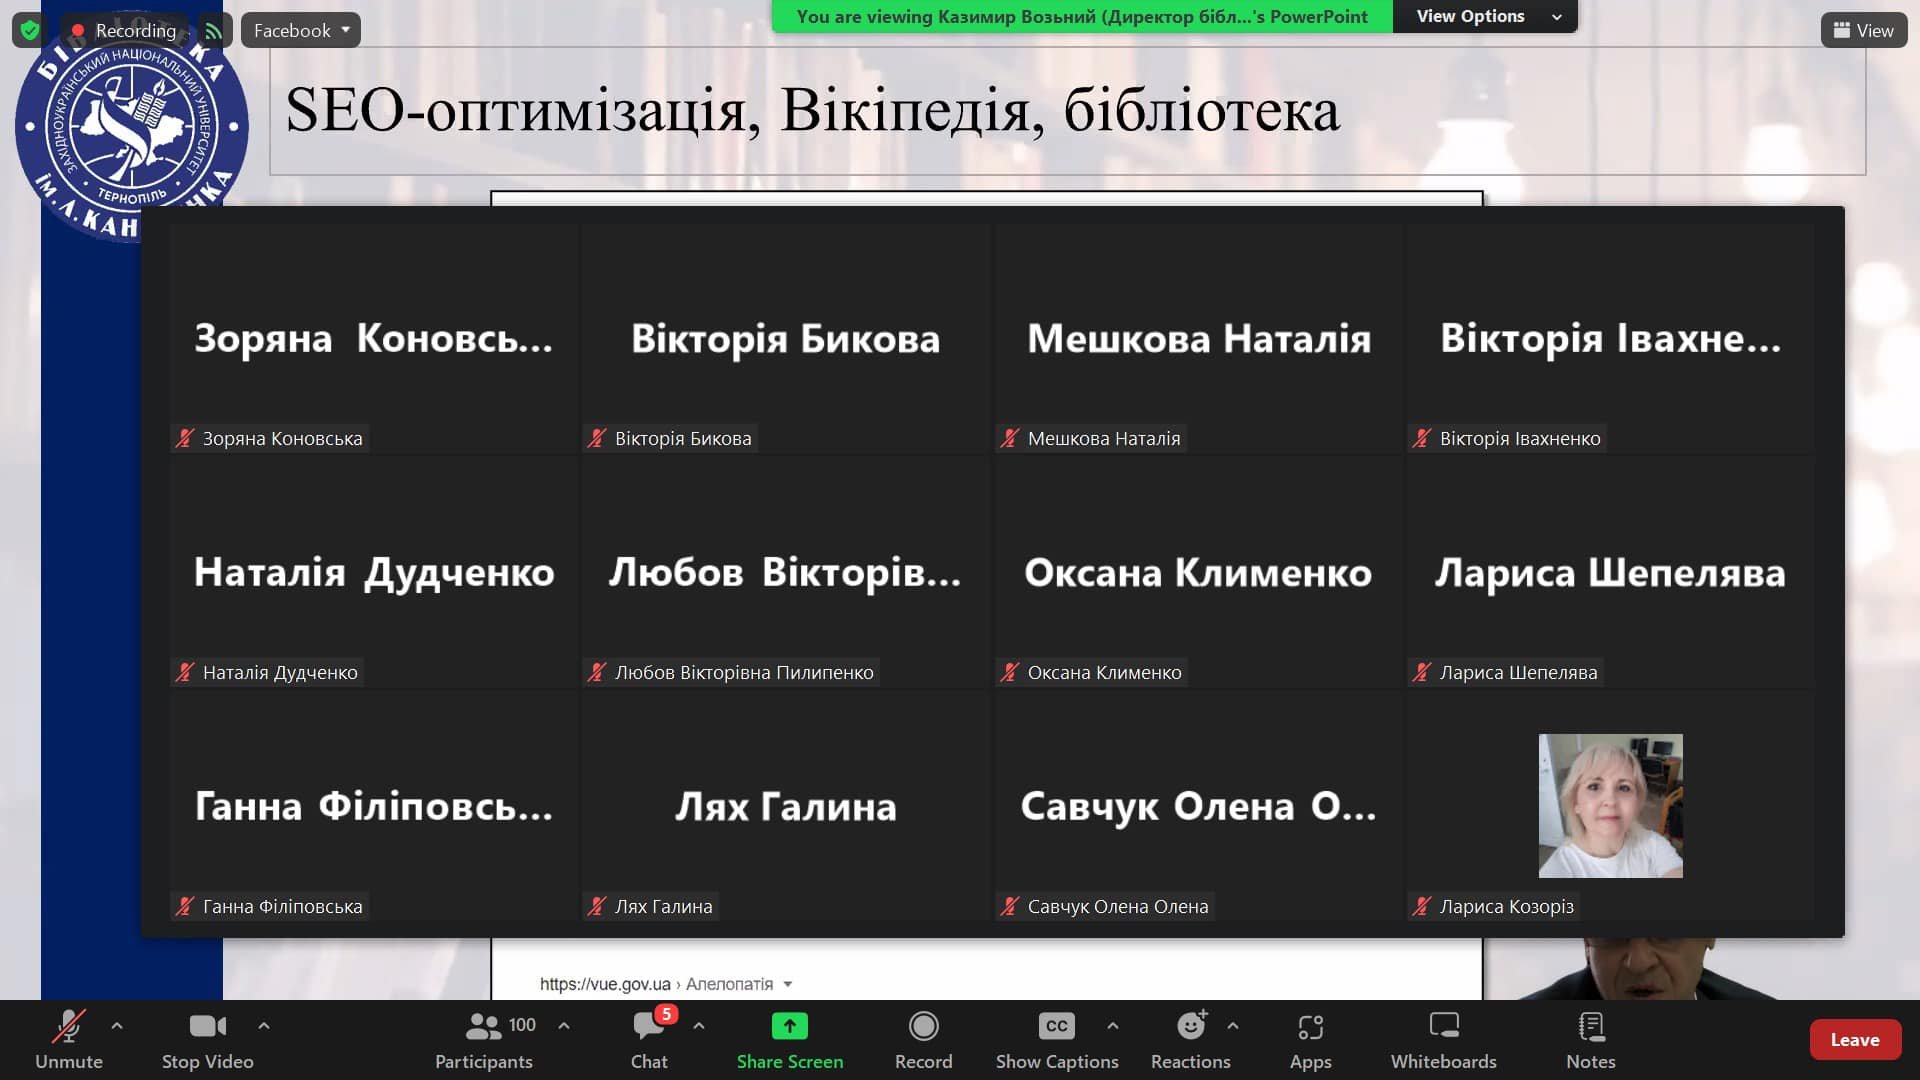Click muted mic icon for Вікторія Івахненко
This screenshot has height=1080, width=1920.
[1422, 438]
